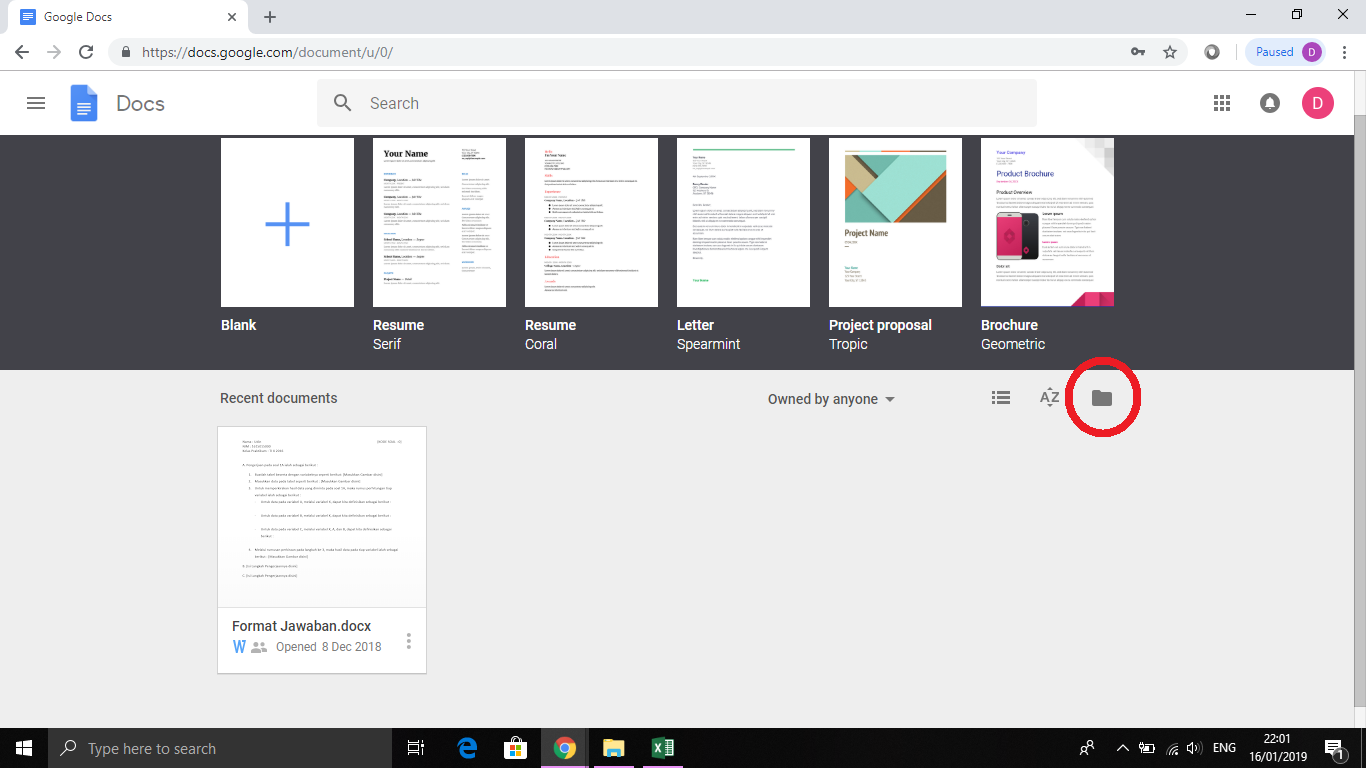Click the Recent documents heading

pos(279,398)
